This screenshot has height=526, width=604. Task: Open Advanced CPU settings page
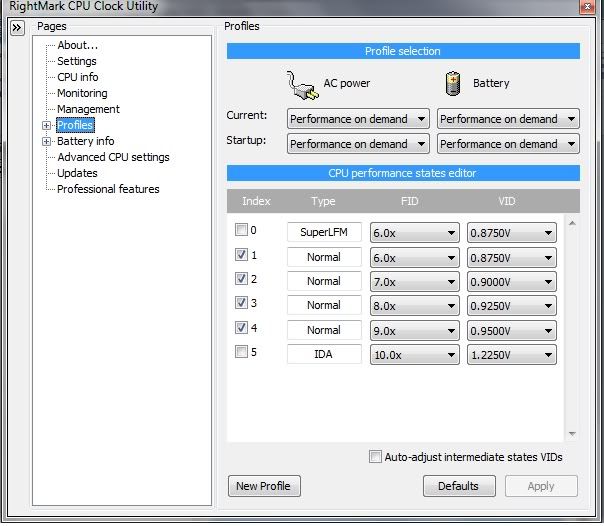click(x=113, y=157)
